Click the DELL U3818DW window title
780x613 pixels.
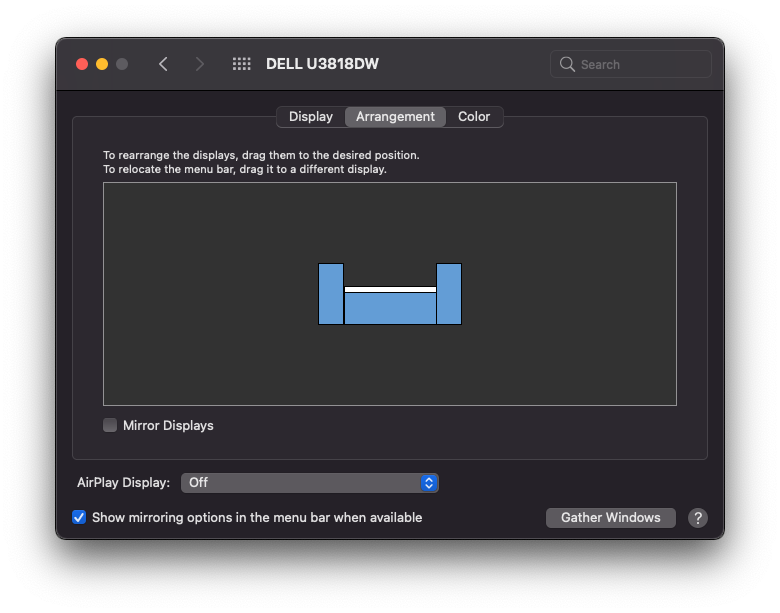click(x=322, y=64)
